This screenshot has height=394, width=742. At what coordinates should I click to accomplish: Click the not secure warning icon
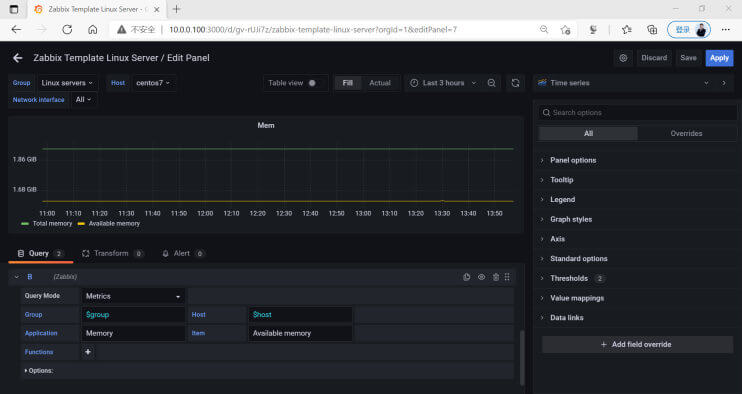pyautogui.click(x=122, y=29)
